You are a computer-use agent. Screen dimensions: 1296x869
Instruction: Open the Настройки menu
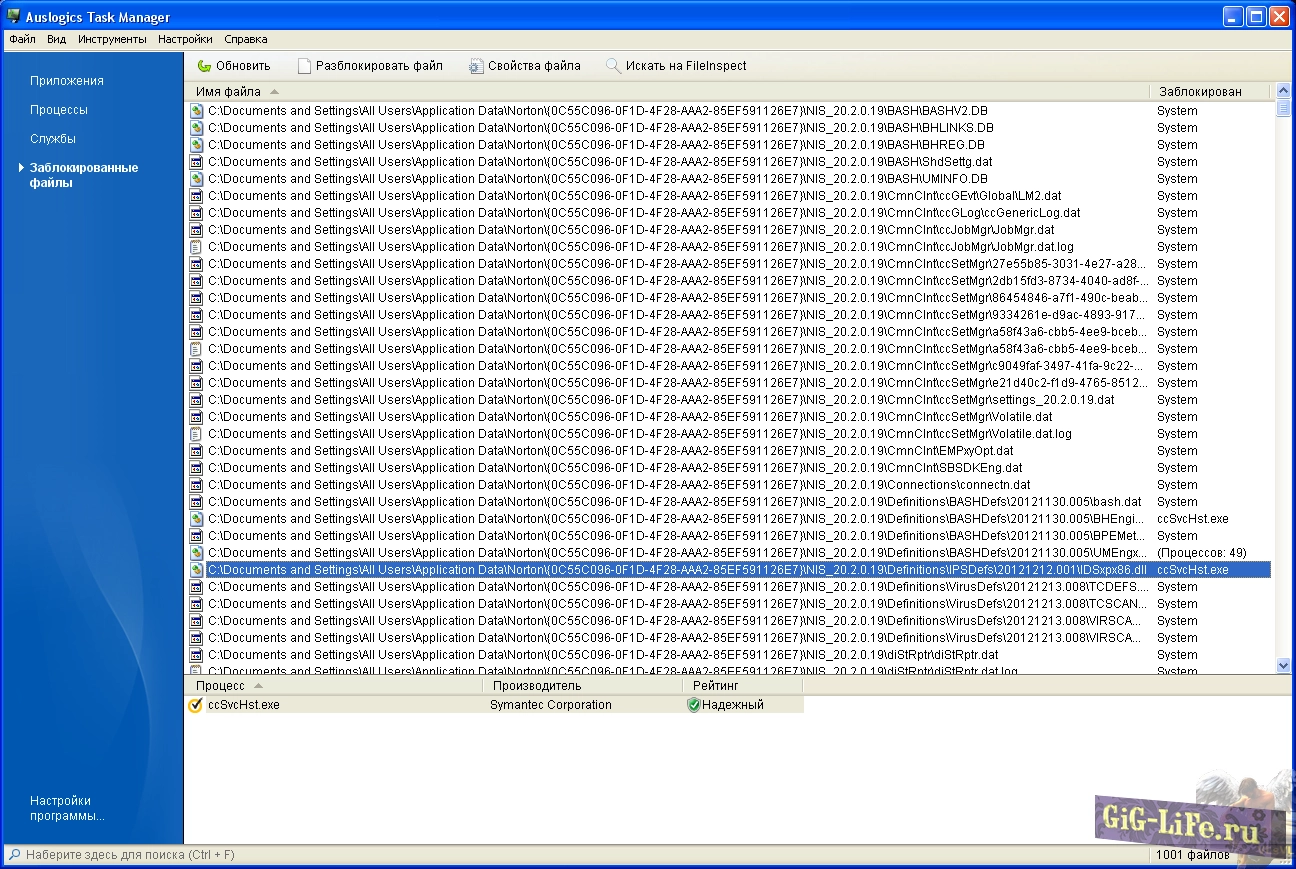click(185, 40)
